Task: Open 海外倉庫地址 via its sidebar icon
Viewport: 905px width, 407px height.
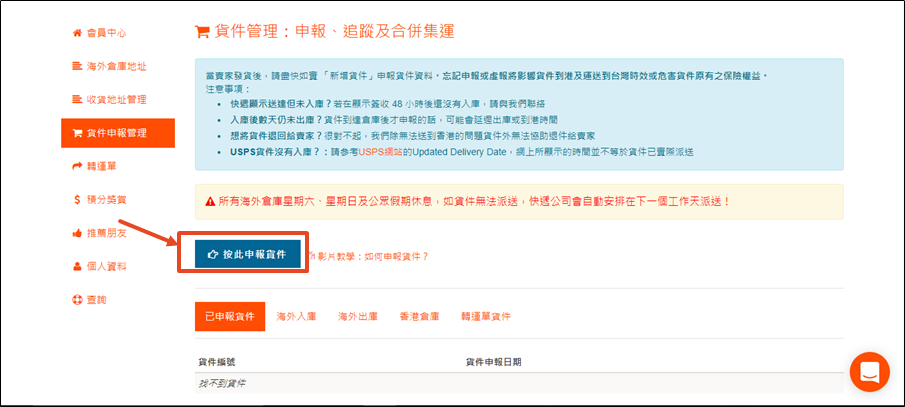Action: coord(77,66)
